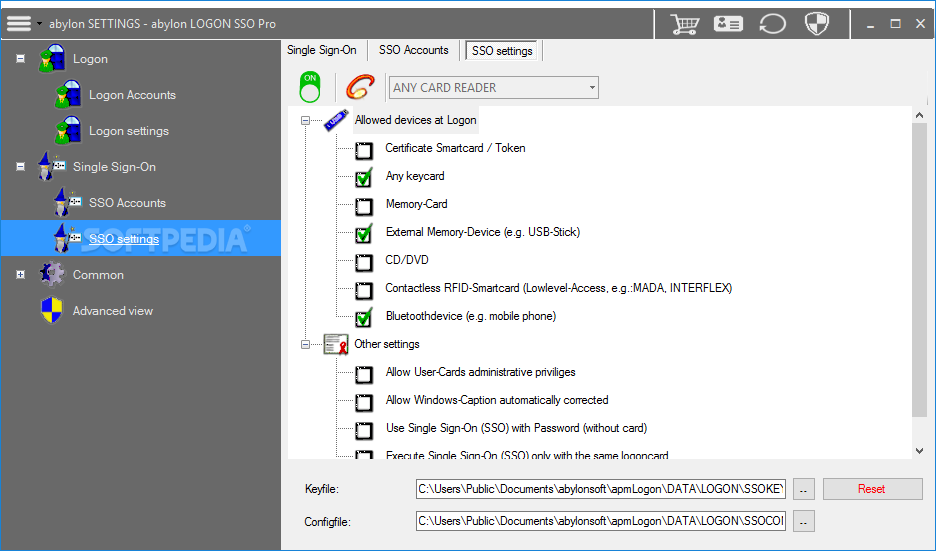Screen dimensions: 936x551
Task: Browse for Configfile with the ellipsis button
Action: click(803, 521)
